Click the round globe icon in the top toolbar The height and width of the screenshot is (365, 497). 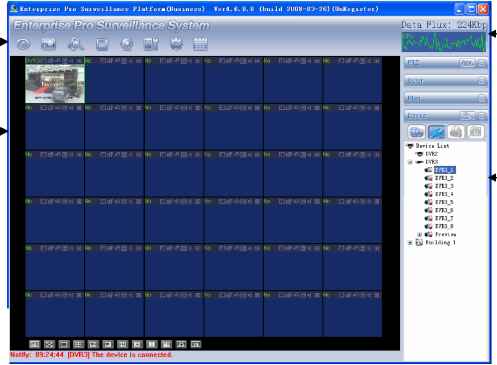click(x=127, y=44)
